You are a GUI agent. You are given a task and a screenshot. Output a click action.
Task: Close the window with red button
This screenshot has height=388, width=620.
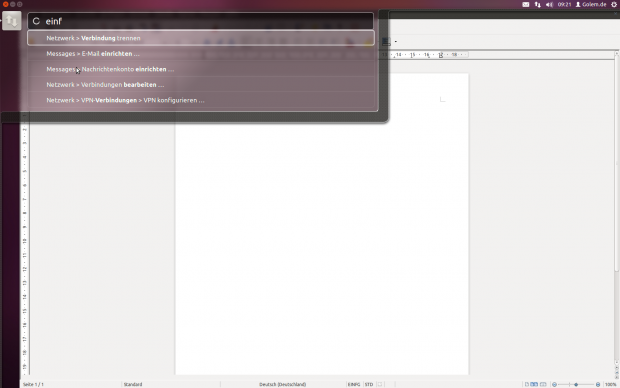6,4
